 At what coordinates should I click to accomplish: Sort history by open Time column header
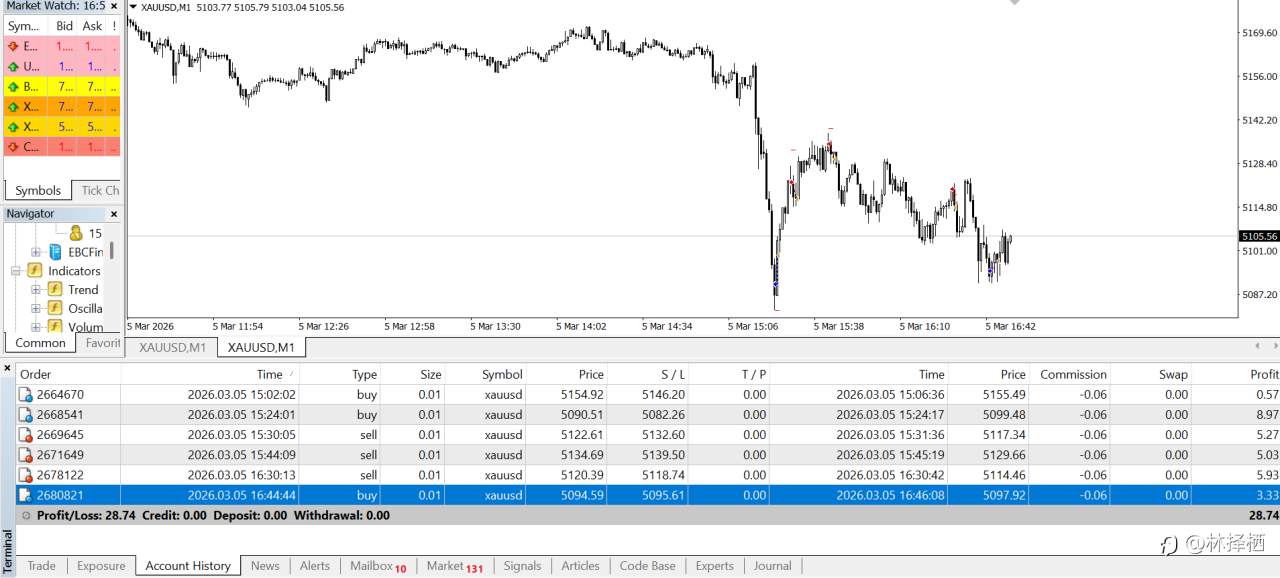click(x=210, y=374)
